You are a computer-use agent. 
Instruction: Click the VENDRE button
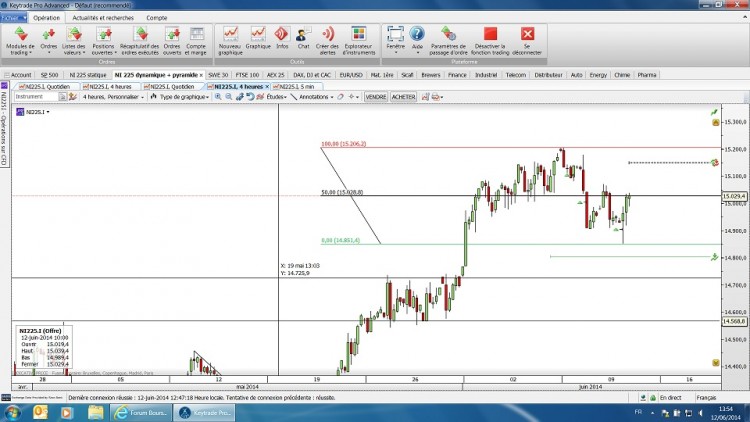click(375, 97)
